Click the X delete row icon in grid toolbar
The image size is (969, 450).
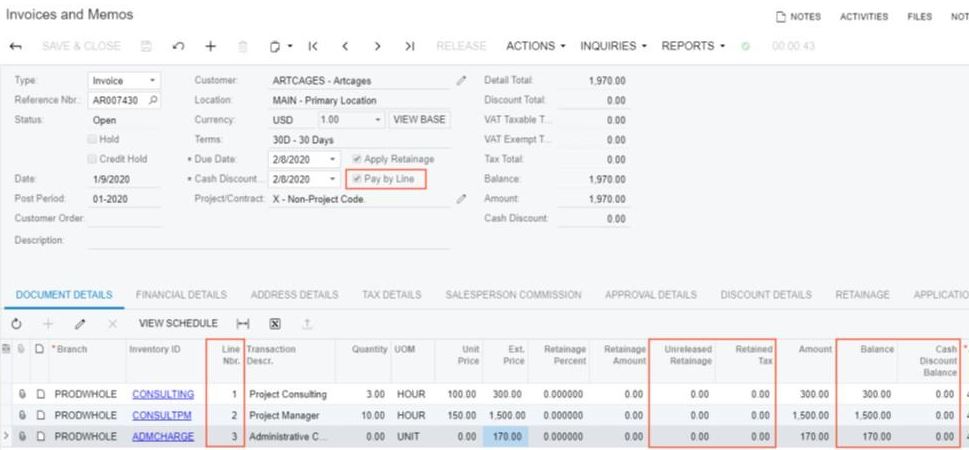(x=112, y=323)
